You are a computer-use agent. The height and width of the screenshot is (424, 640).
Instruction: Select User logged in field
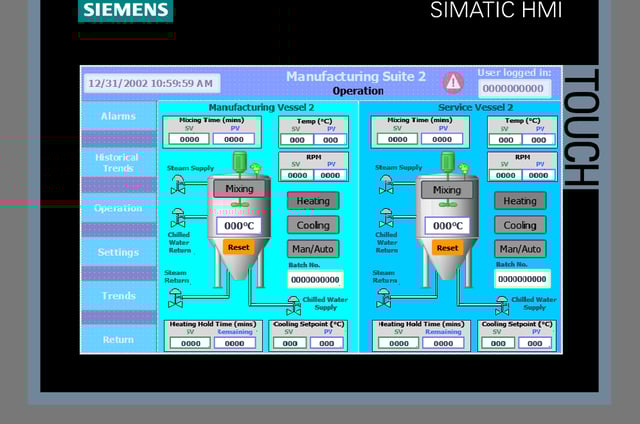click(x=514, y=88)
